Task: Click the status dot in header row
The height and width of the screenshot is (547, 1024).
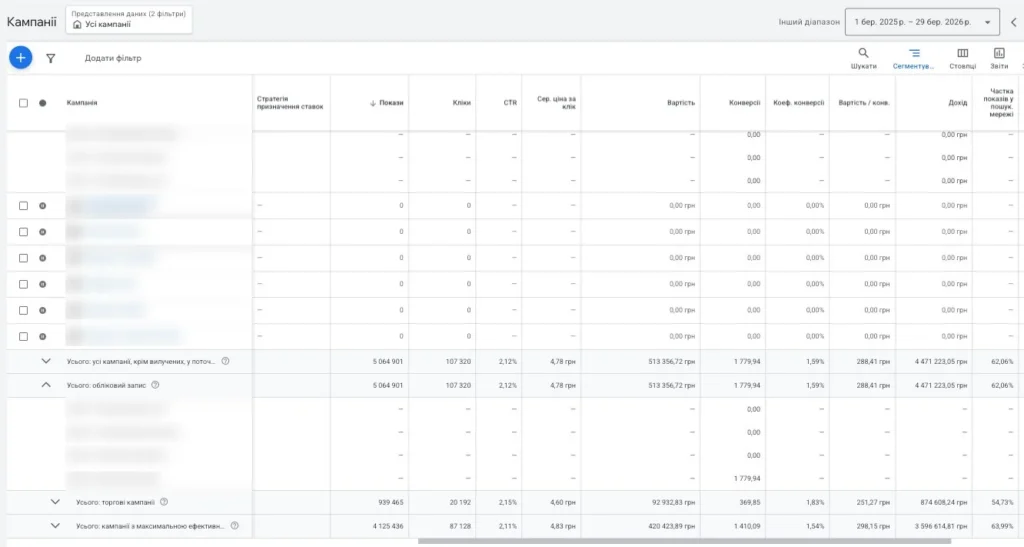Action: pyautogui.click(x=42, y=103)
